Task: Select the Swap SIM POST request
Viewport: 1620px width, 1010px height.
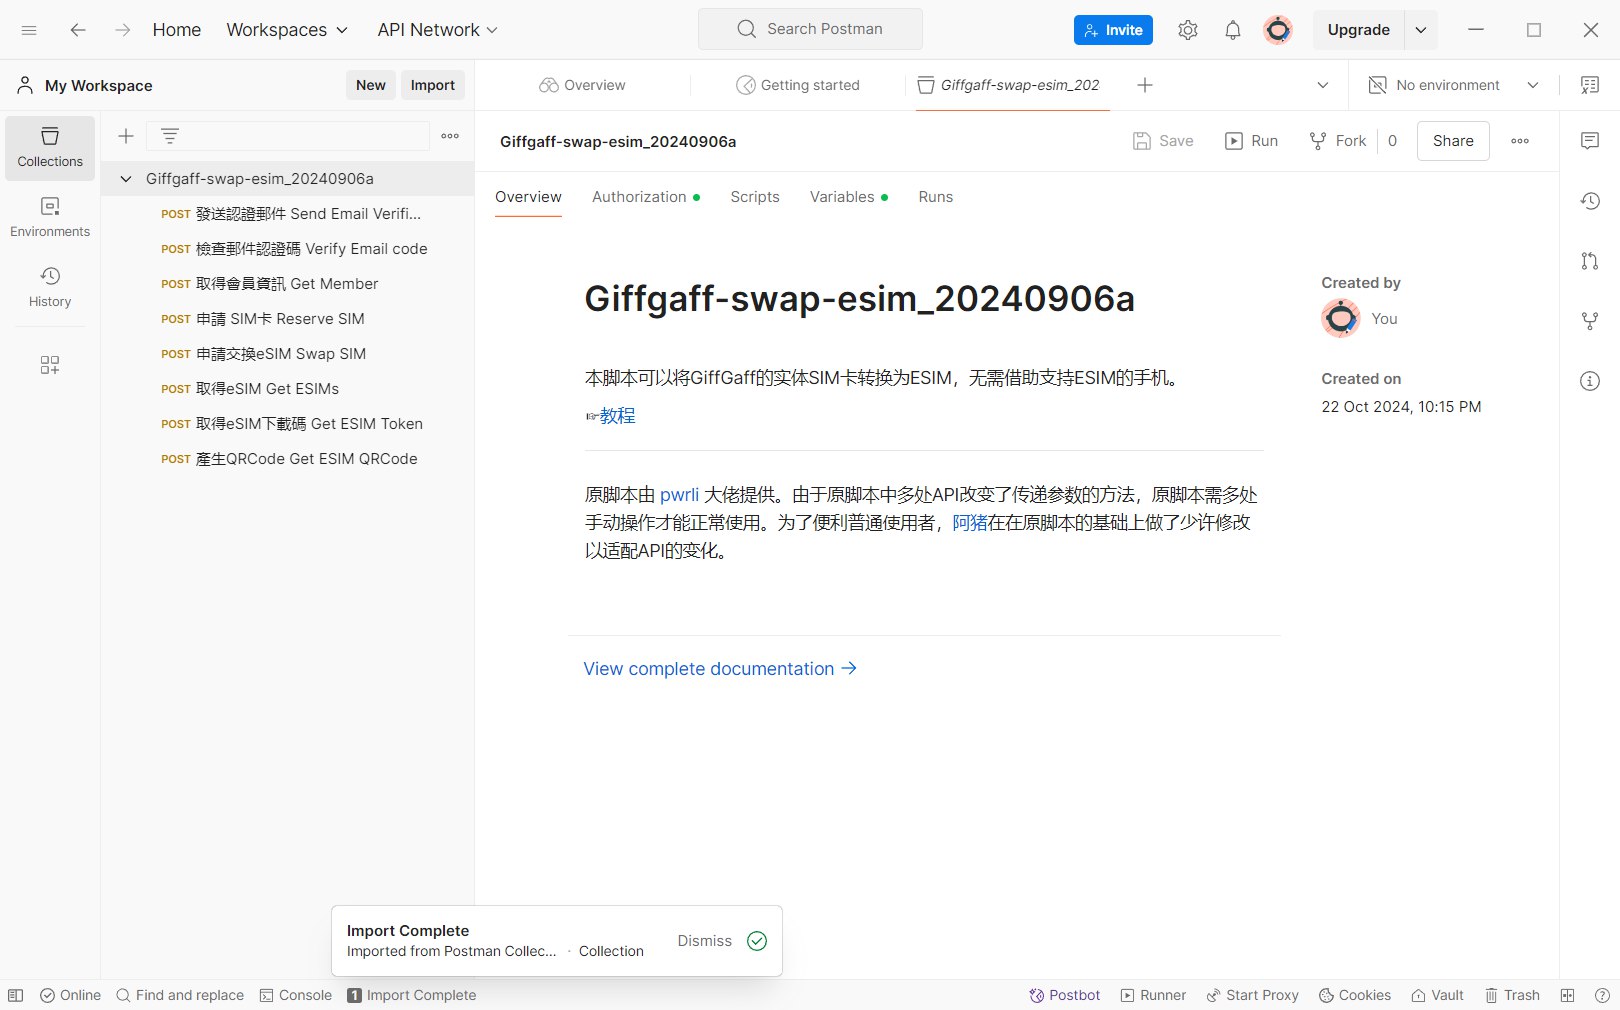Action: point(280,354)
